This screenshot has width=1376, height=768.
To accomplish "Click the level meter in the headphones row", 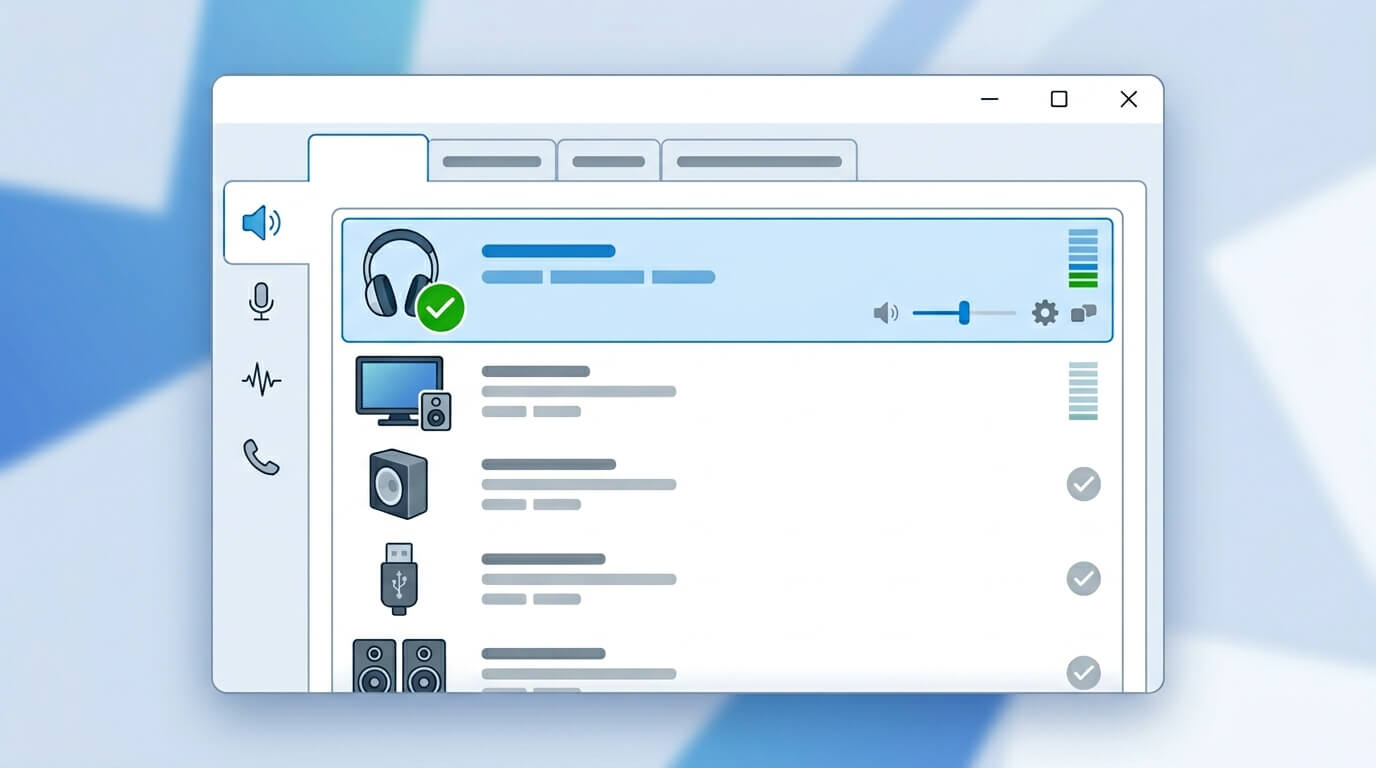I will click(x=1083, y=258).
